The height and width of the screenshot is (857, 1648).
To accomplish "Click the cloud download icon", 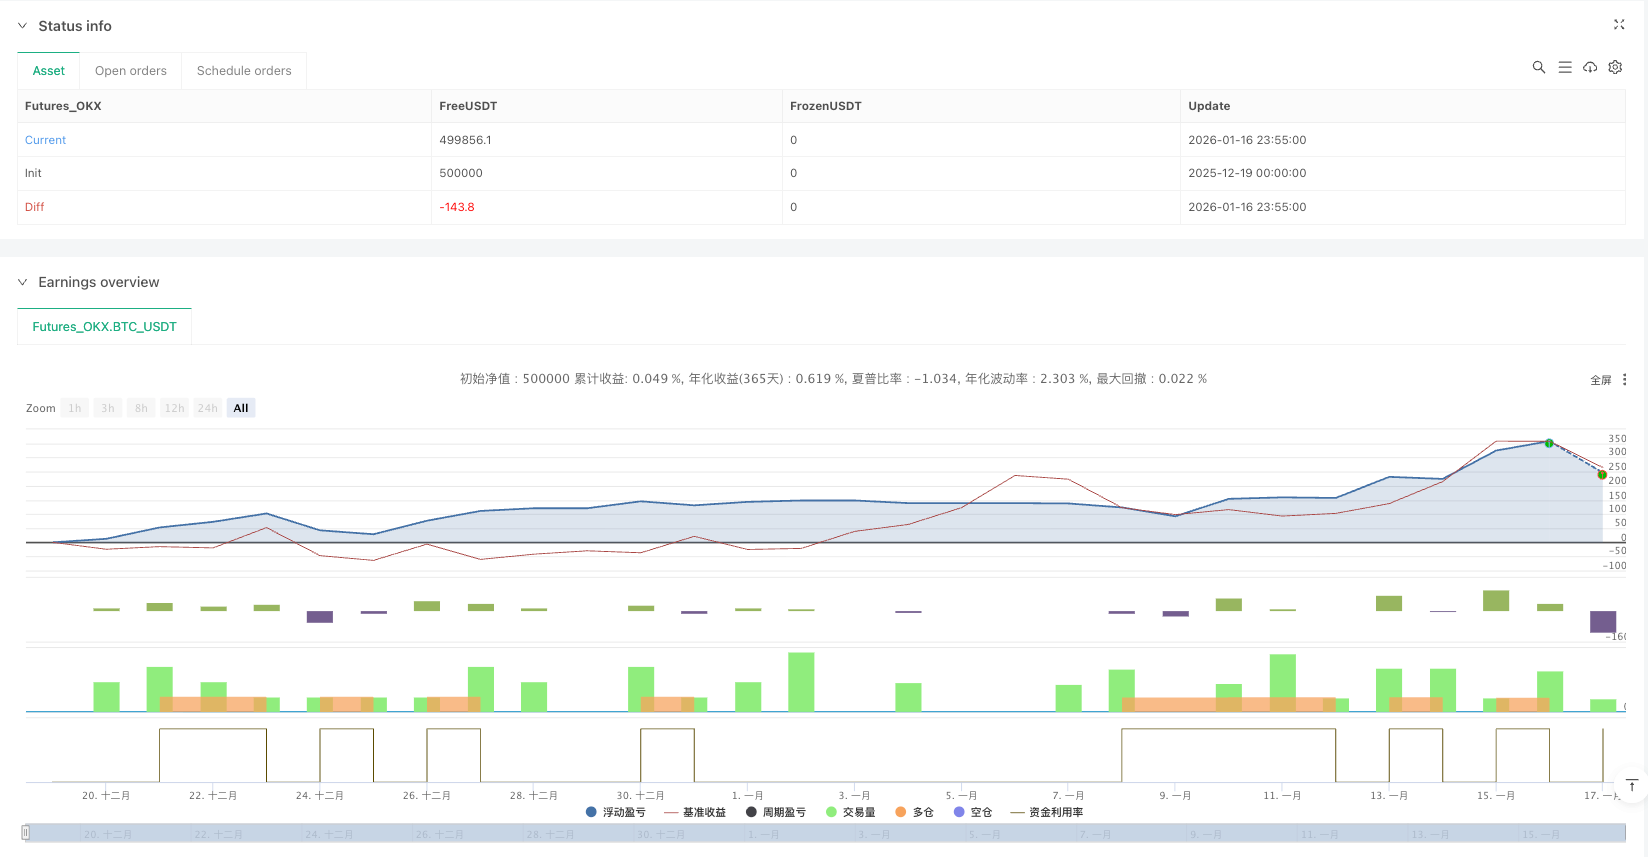I will (x=1590, y=67).
